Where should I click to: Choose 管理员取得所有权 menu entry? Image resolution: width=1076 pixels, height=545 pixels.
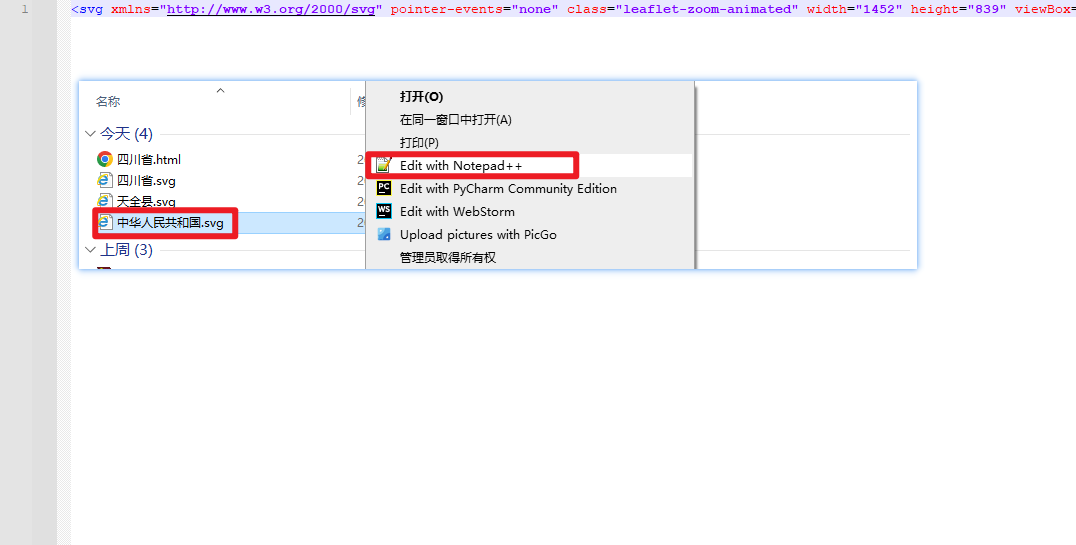tap(448, 257)
